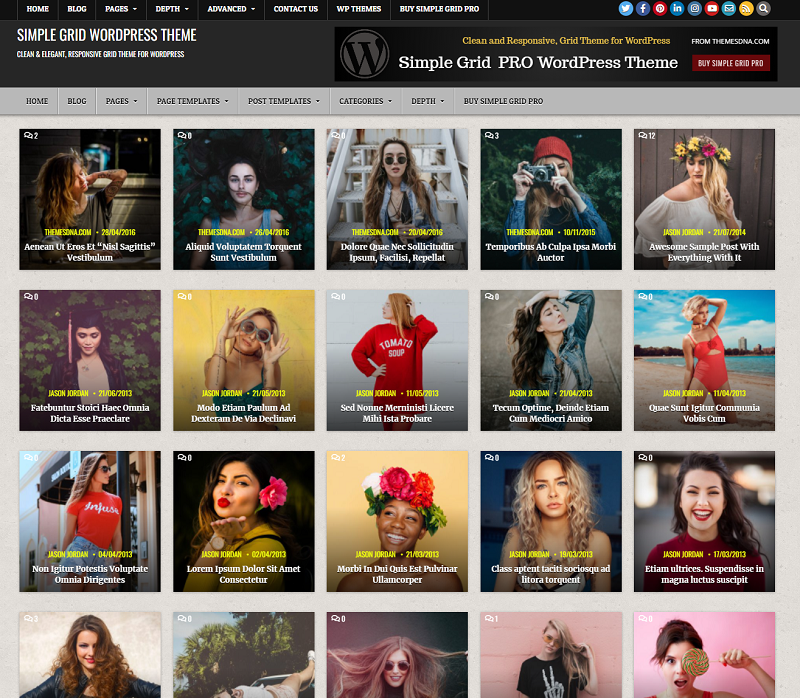Open Awesome Sample Post With Everything post
The height and width of the screenshot is (698, 800).
point(704,252)
